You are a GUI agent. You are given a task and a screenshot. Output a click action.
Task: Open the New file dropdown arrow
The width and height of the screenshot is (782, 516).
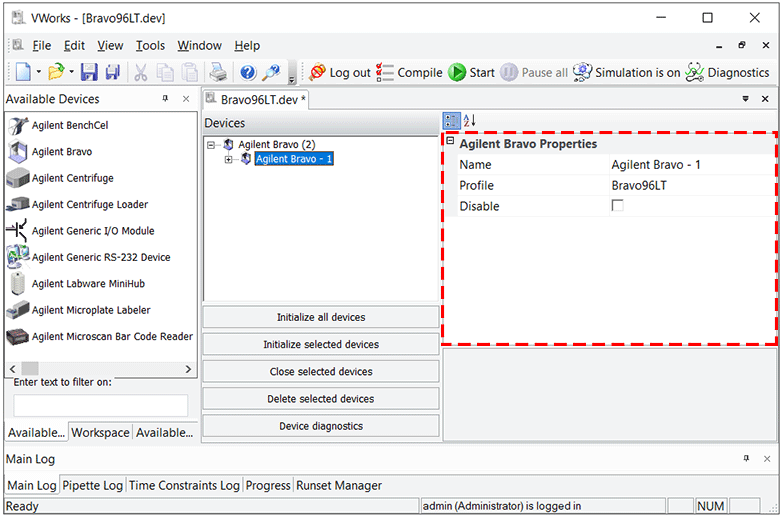coord(39,72)
